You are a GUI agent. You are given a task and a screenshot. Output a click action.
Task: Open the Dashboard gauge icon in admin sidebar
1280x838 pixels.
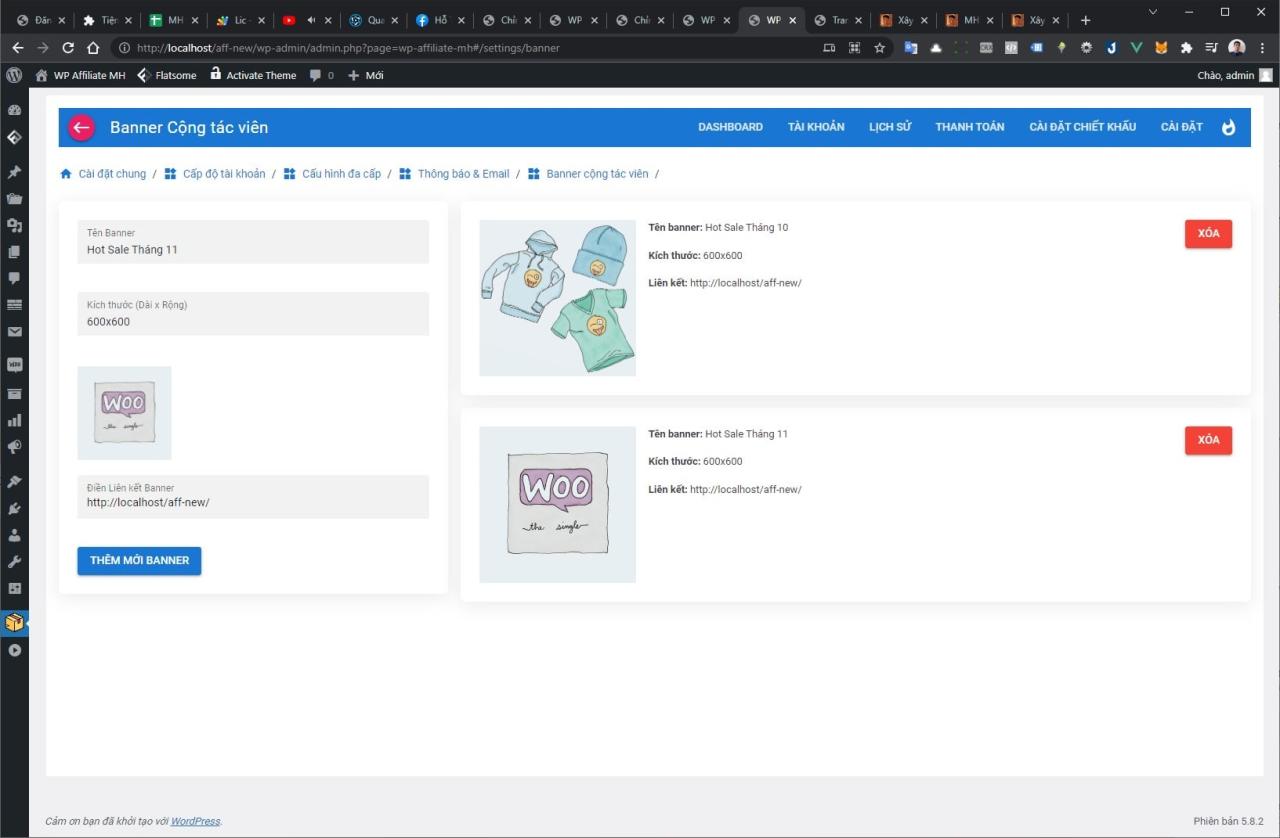(x=14, y=110)
